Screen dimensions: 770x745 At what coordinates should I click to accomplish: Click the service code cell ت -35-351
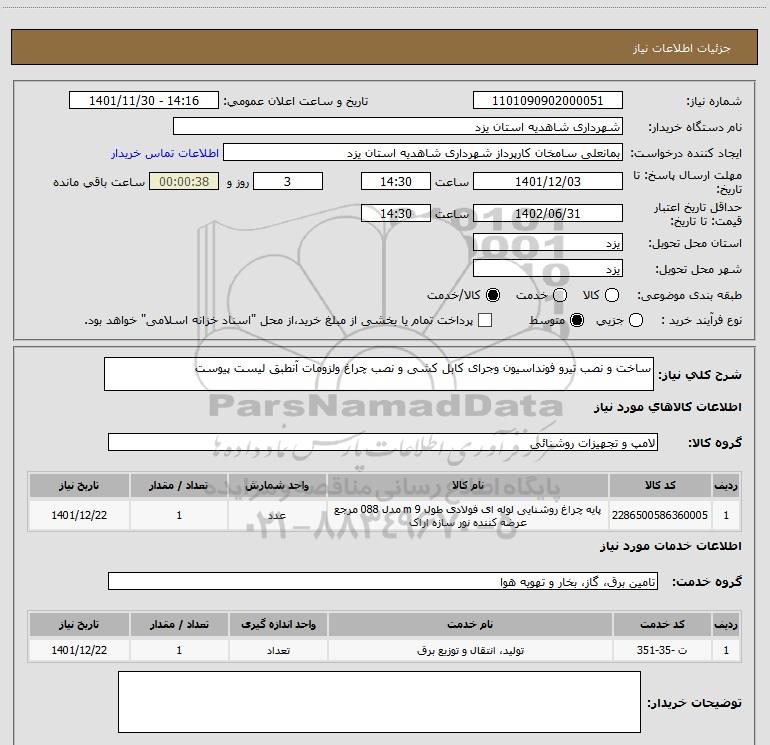662,650
